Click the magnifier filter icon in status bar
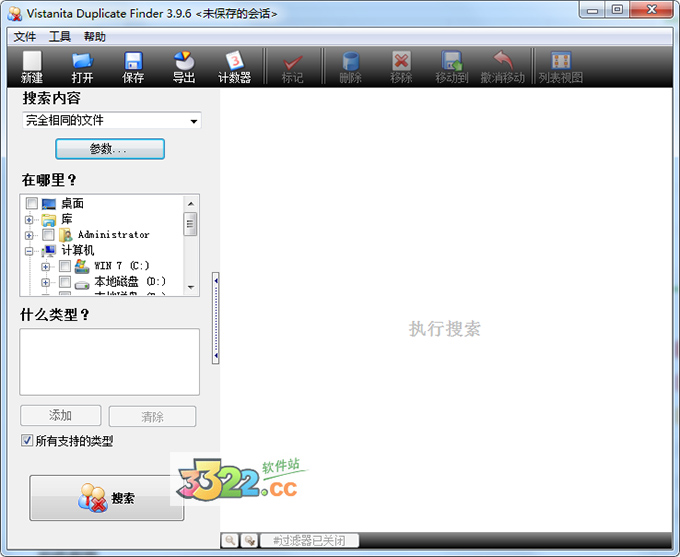 coord(230,541)
